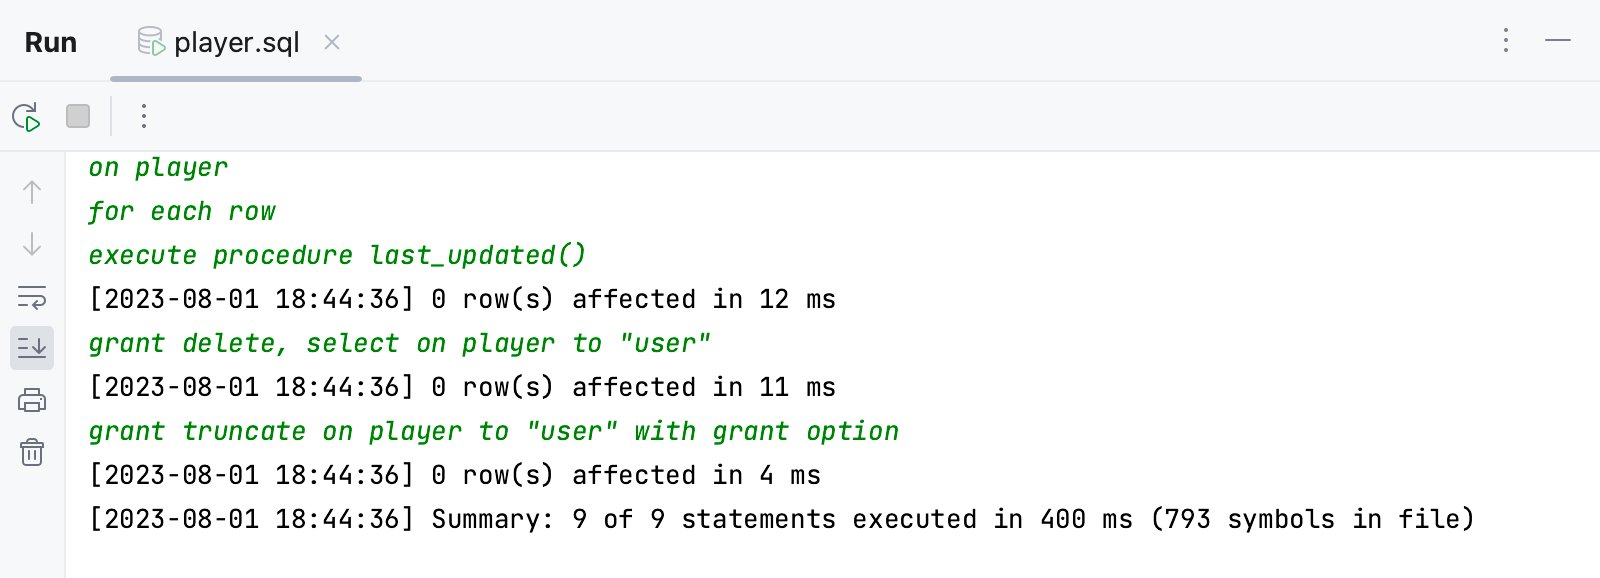Image resolution: width=1600 pixels, height=578 pixels.
Task: Disable the scroll to end option
Action: pos(31,348)
